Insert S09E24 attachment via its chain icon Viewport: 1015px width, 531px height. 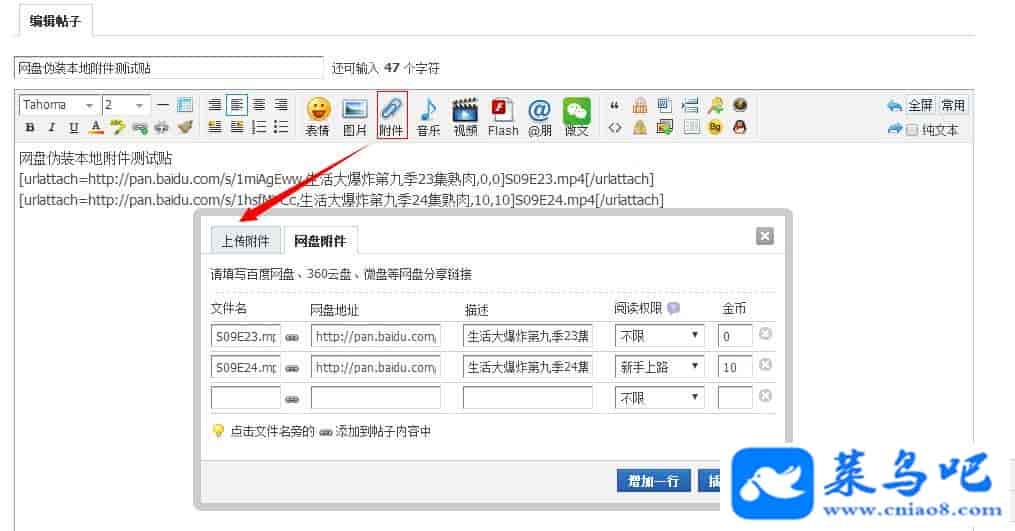tap(293, 368)
